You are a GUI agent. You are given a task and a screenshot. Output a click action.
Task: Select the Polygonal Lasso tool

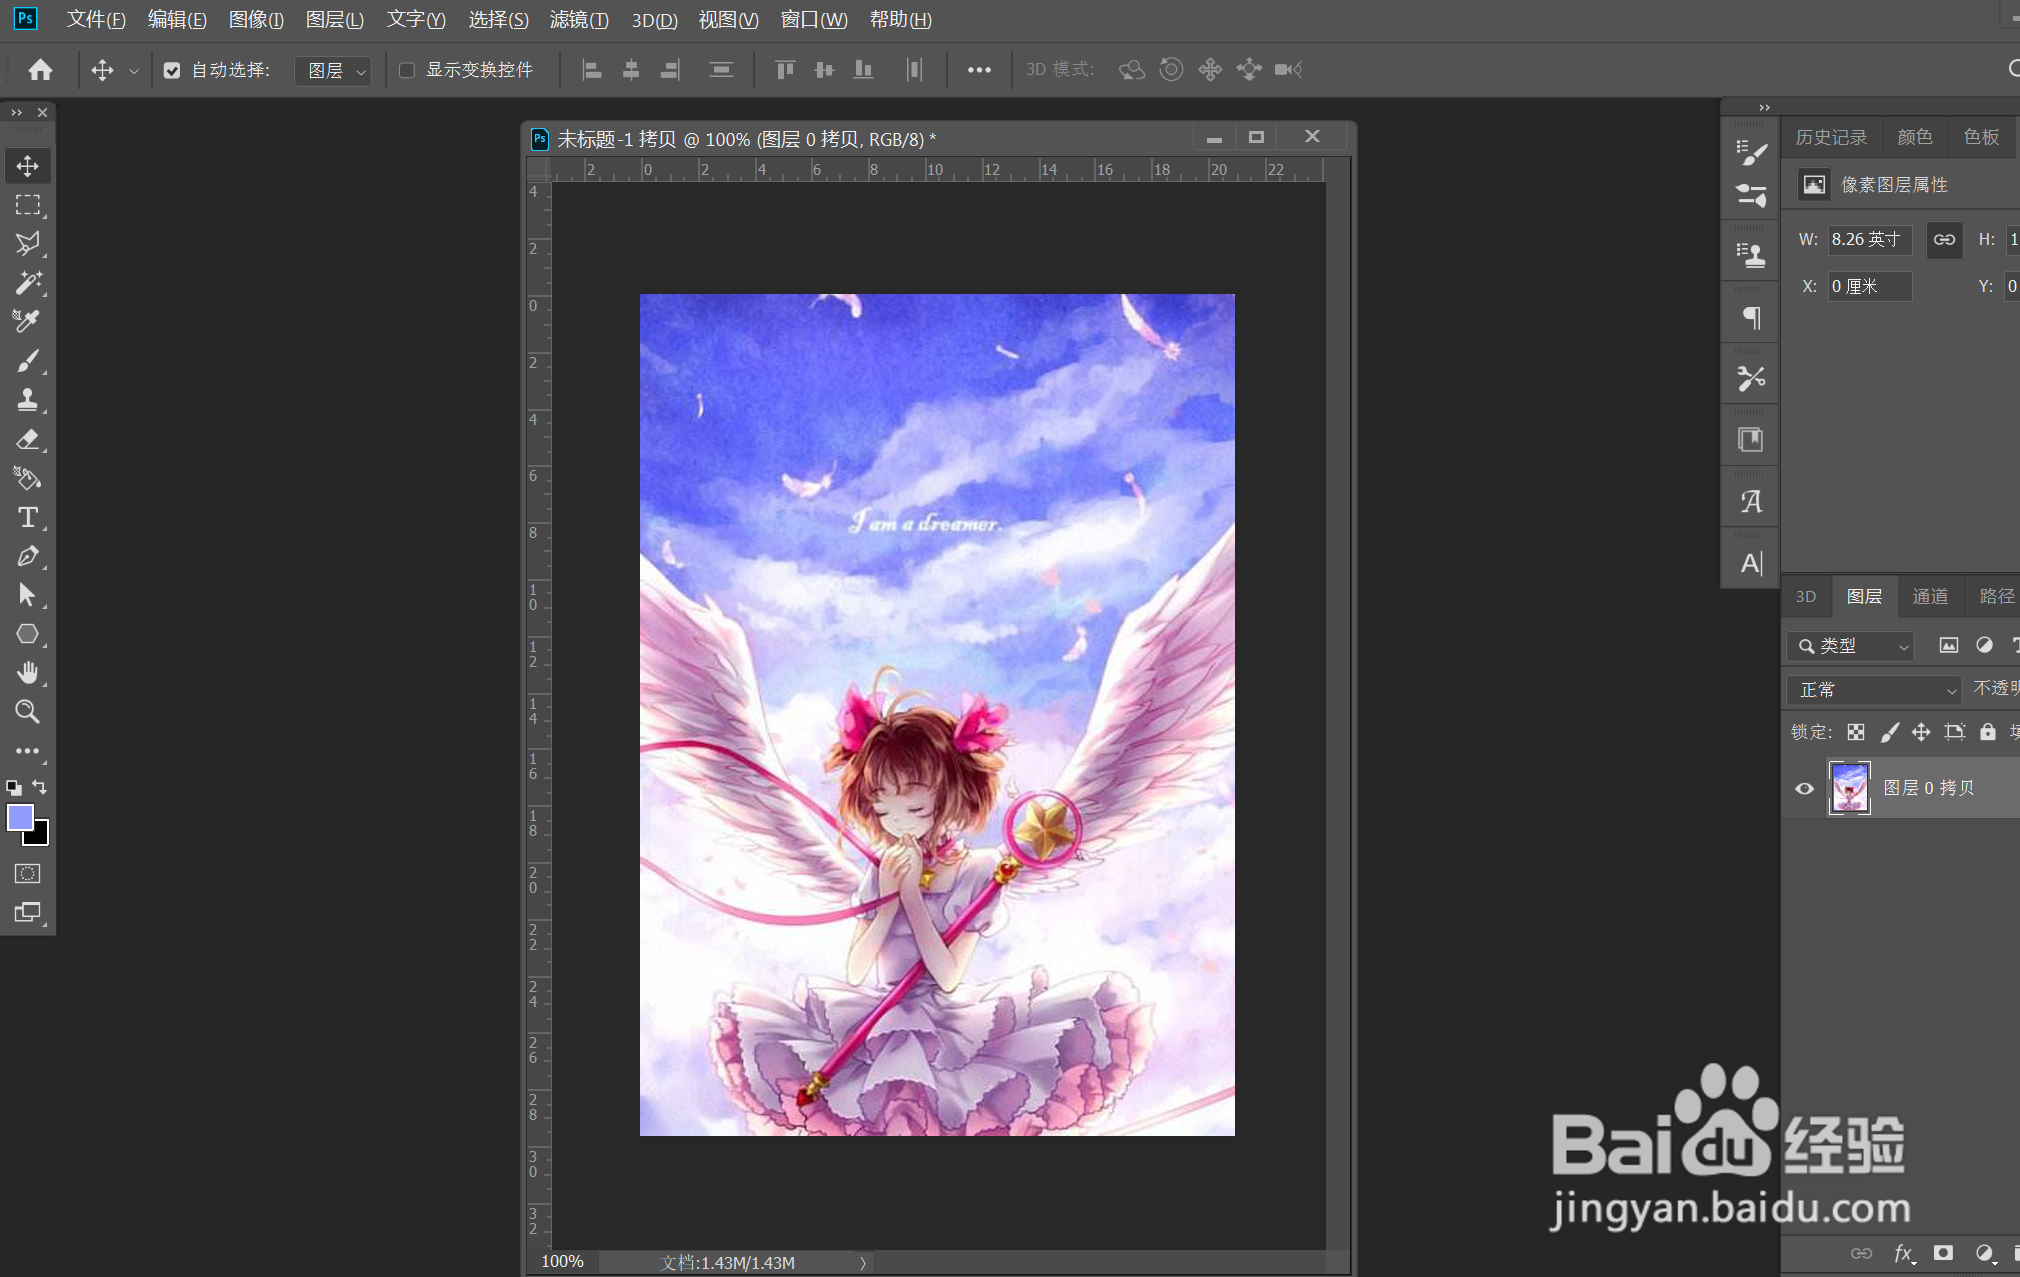[x=27, y=243]
